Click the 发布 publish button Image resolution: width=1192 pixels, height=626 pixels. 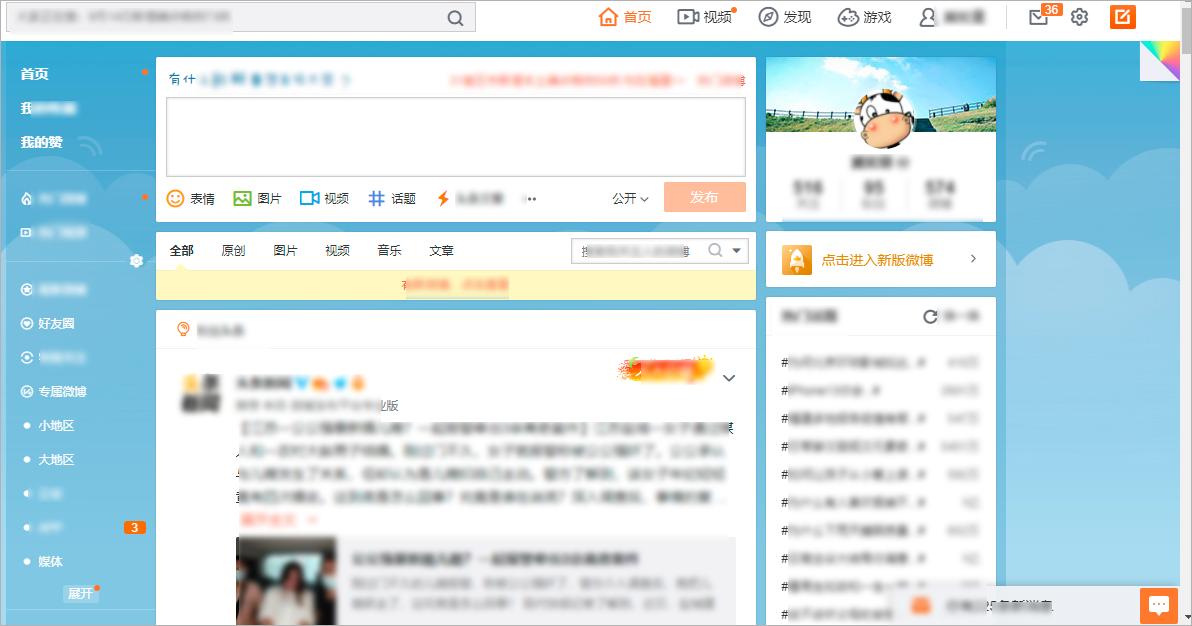704,197
